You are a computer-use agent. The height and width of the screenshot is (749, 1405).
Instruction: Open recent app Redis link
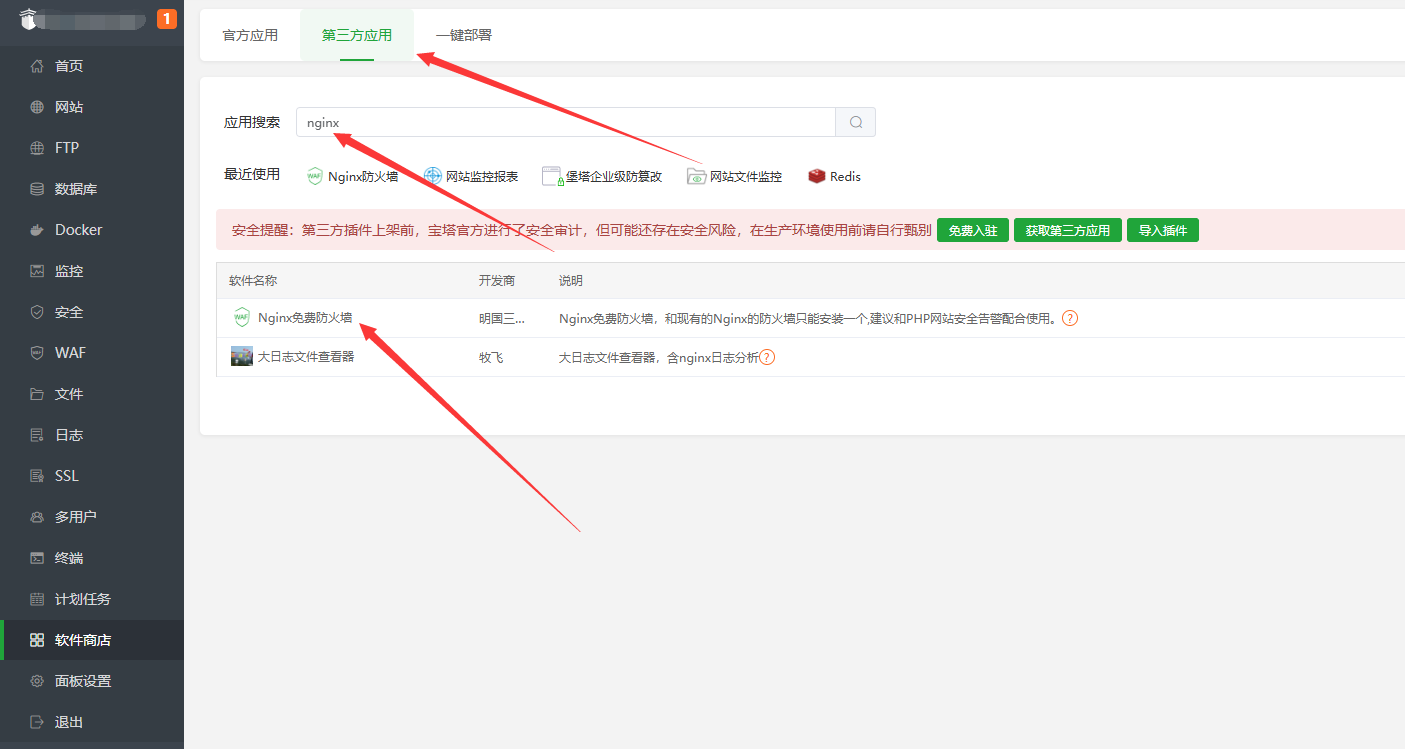(845, 176)
